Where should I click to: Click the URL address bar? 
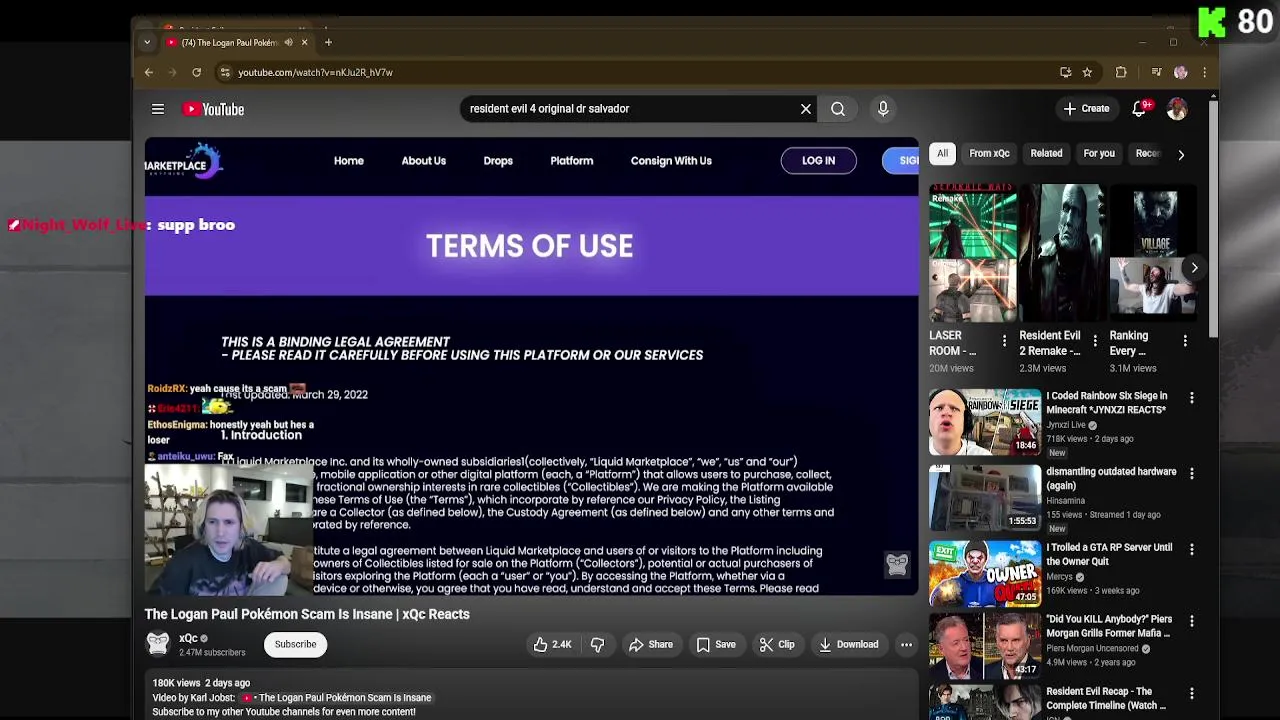(640, 72)
